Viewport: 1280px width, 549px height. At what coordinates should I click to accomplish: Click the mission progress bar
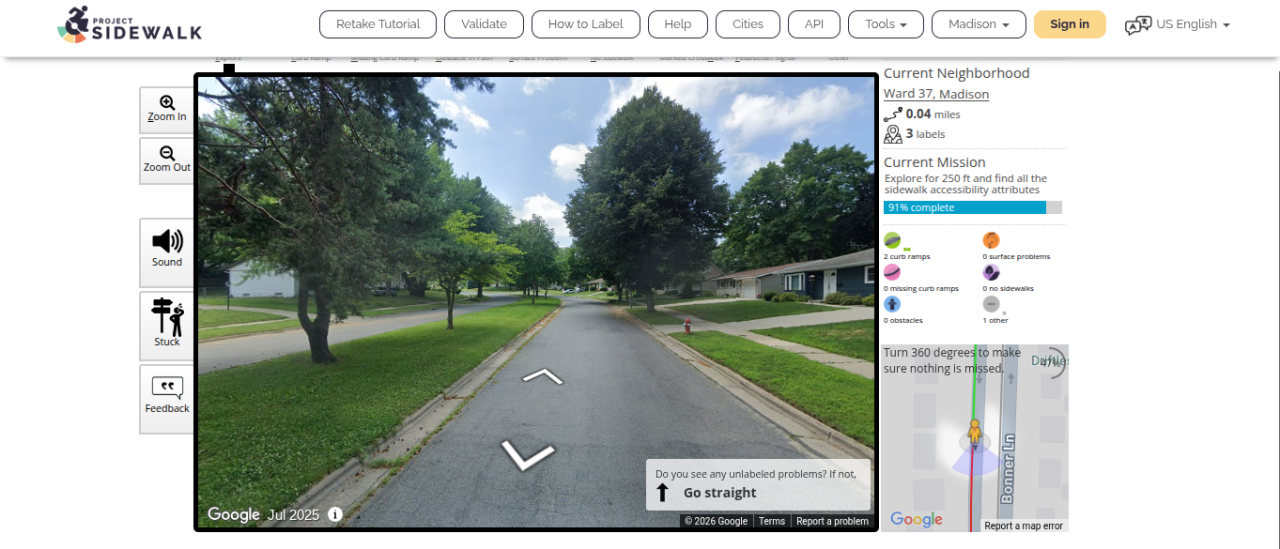coord(973,208)
